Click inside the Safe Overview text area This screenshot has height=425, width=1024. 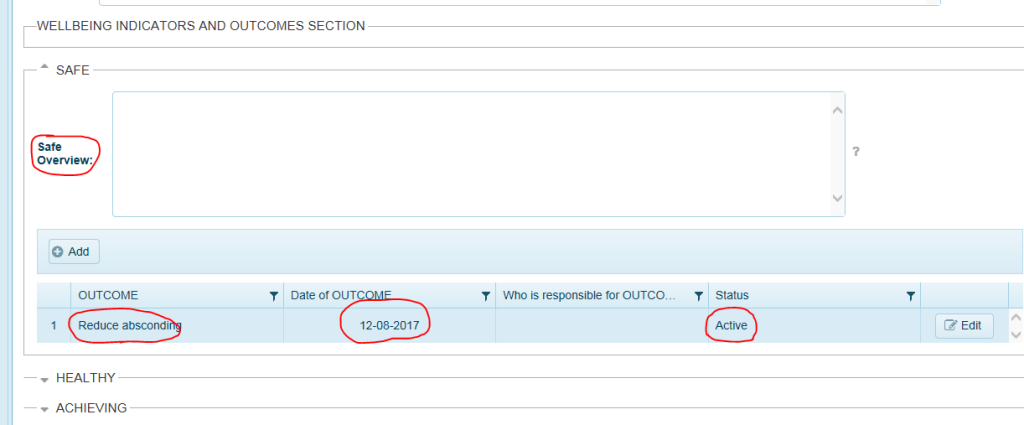470,154
